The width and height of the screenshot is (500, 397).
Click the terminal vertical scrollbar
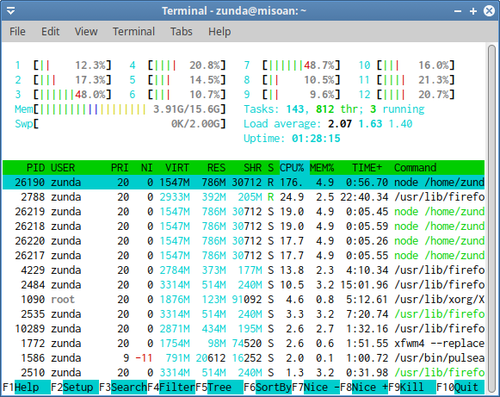492,219
